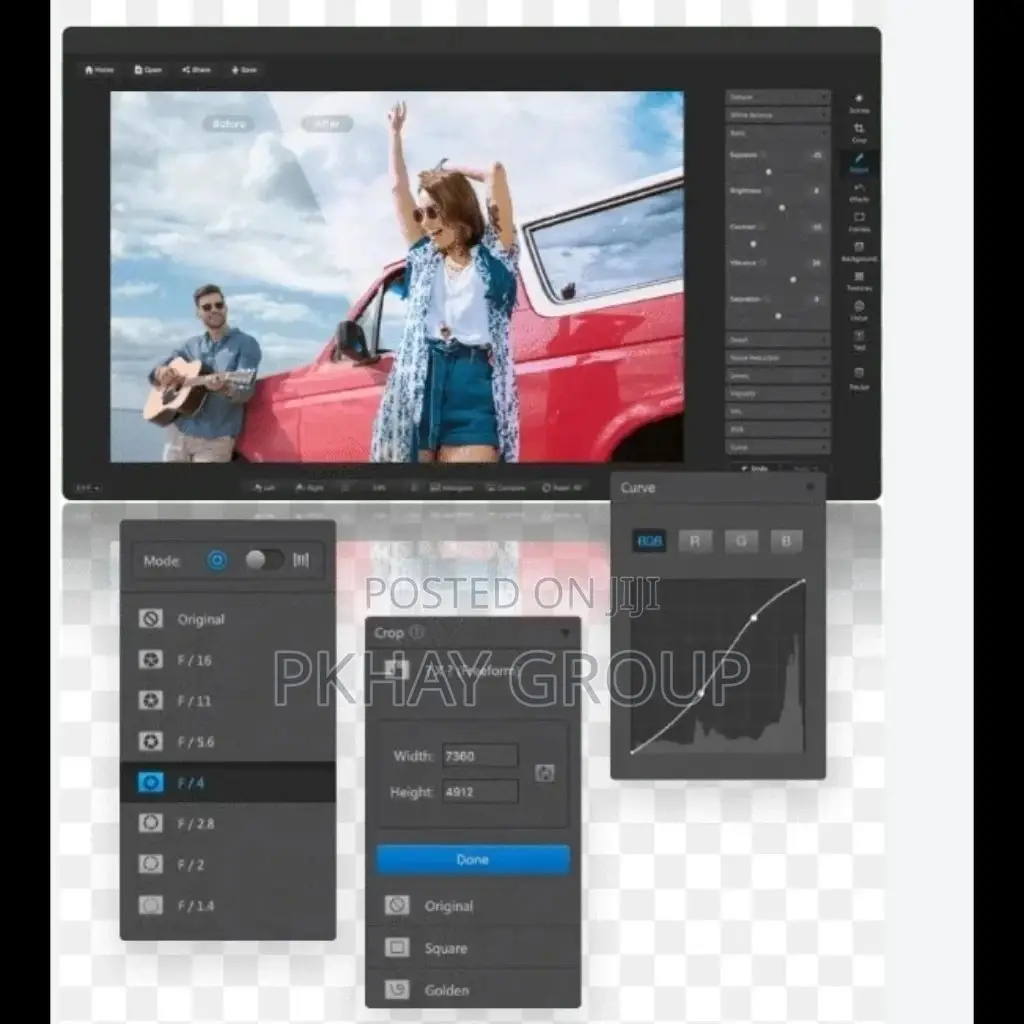Expand the HSL section
The width and height of the screenshot is (1024, 1024).
pyautogui.click(x=778, y=411)
